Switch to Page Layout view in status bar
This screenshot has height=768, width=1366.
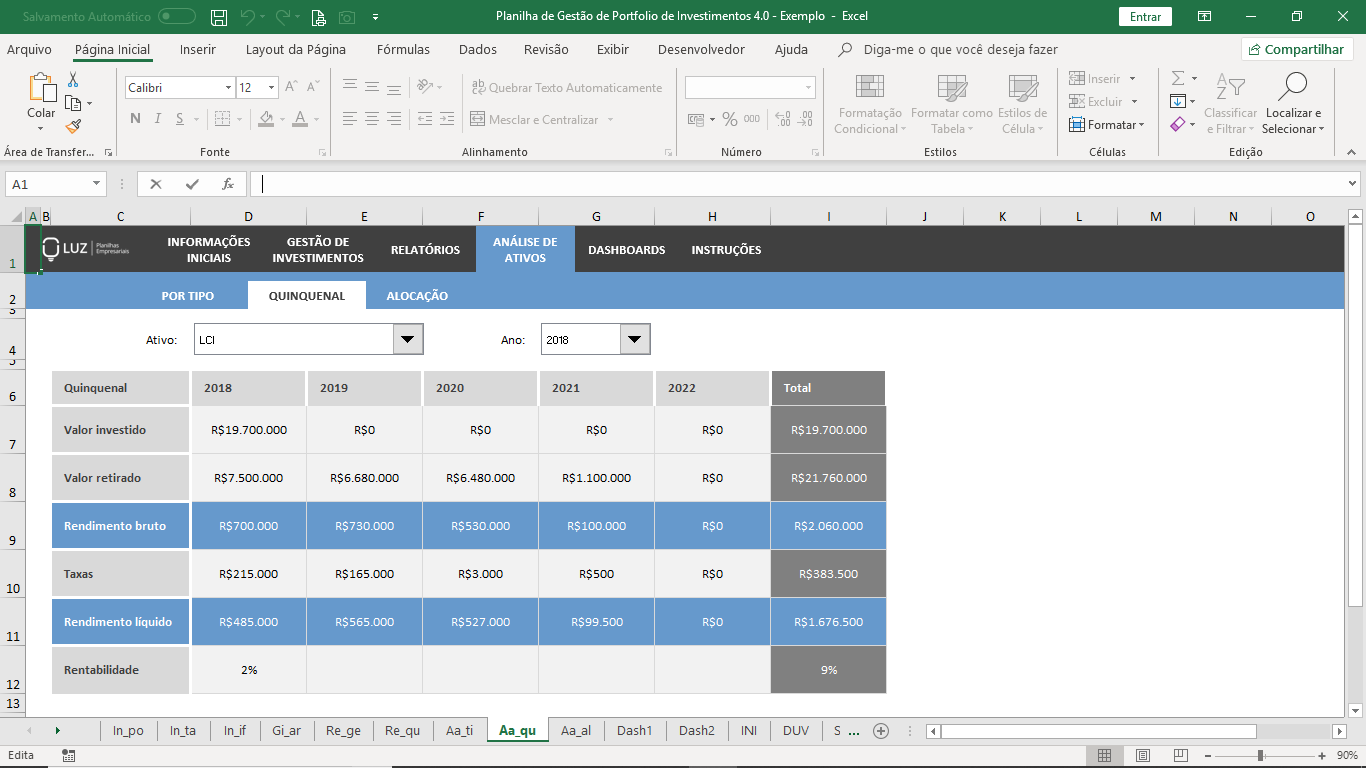(1142, 755)
